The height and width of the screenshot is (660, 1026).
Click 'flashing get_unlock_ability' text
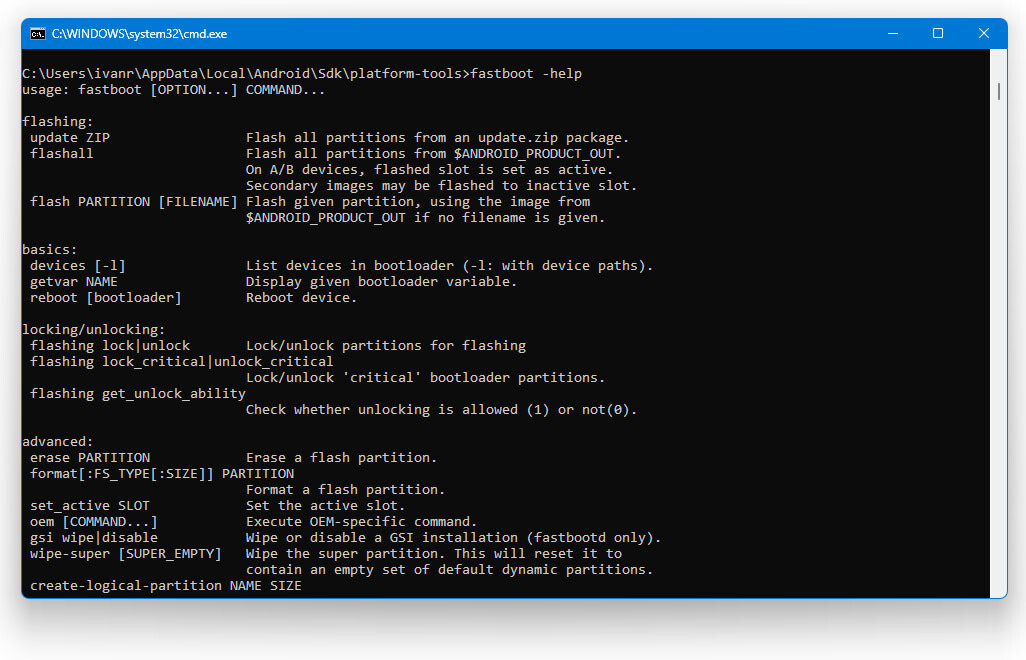coord(138,394)
